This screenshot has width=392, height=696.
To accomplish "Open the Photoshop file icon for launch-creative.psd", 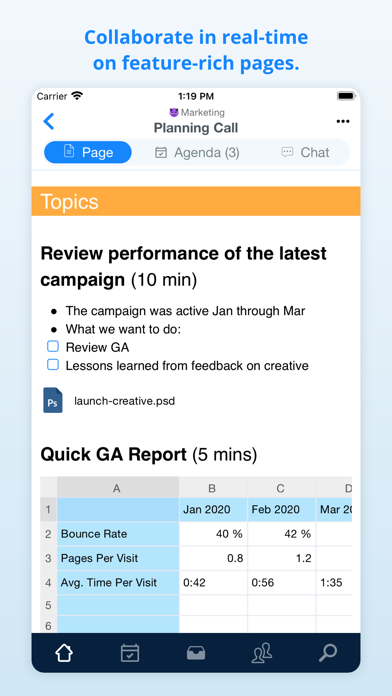I will (53, 400).
